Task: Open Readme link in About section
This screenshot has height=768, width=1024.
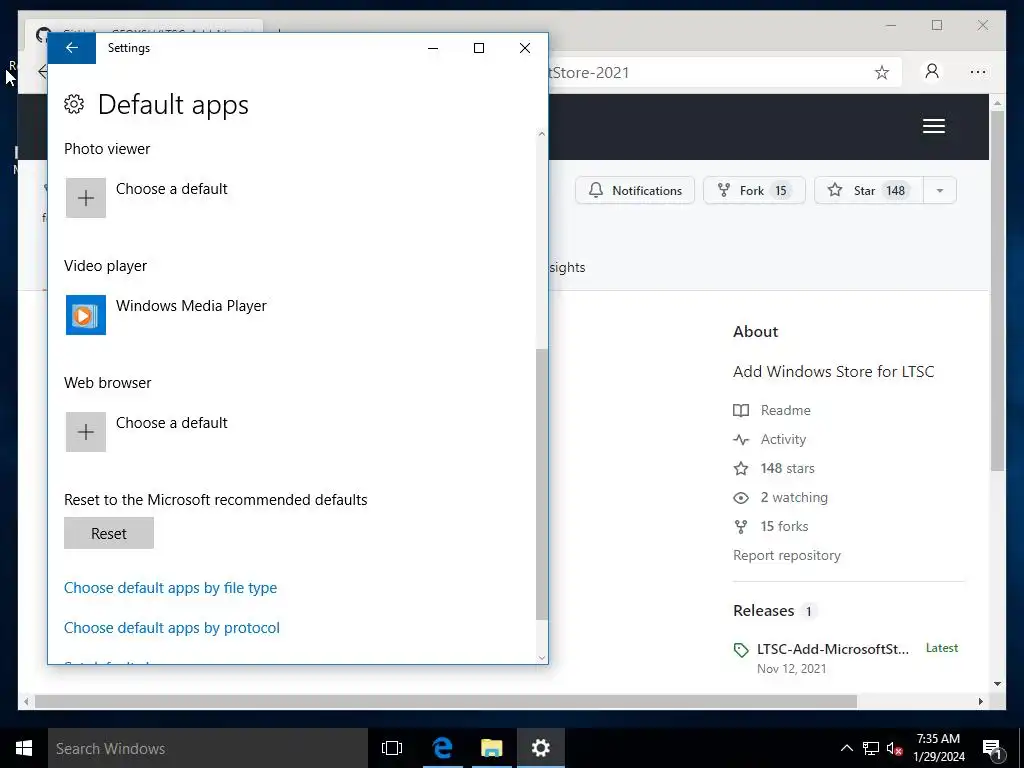Action: (785, 410)
